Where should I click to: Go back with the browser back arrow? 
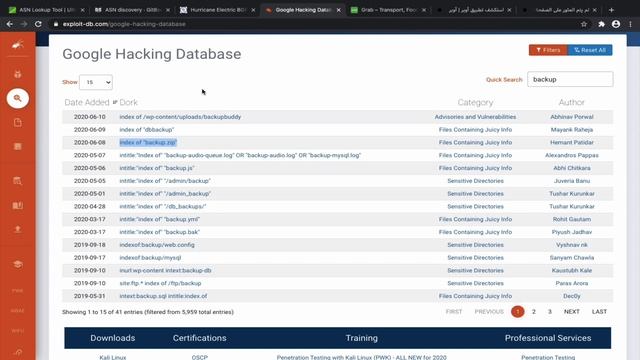tap(9, 24)
